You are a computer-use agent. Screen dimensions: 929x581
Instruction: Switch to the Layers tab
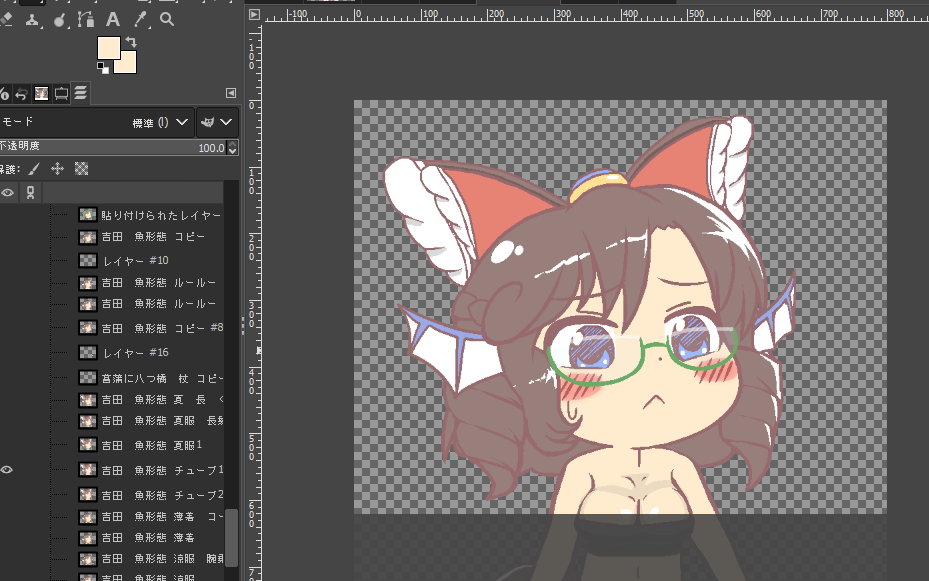click(81, 93)
